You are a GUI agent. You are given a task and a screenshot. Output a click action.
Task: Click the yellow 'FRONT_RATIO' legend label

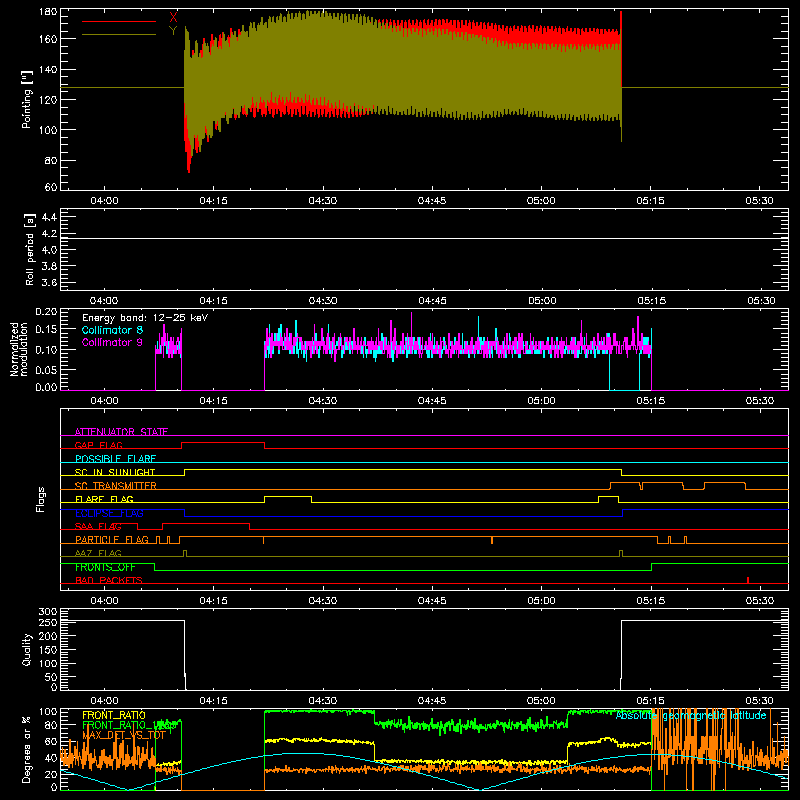click(114, 715)
